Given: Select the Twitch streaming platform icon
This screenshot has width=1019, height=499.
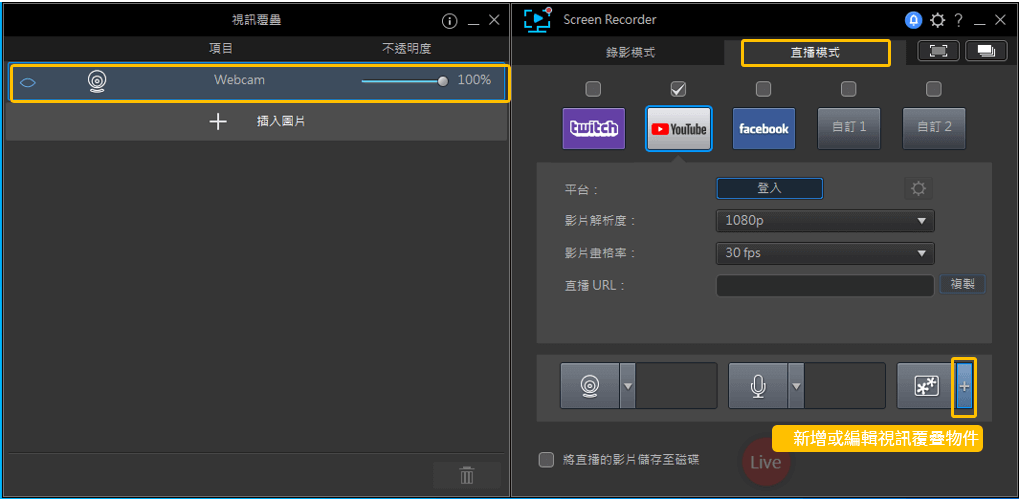Looking at the screenshot, I should (x=593, y=129).
